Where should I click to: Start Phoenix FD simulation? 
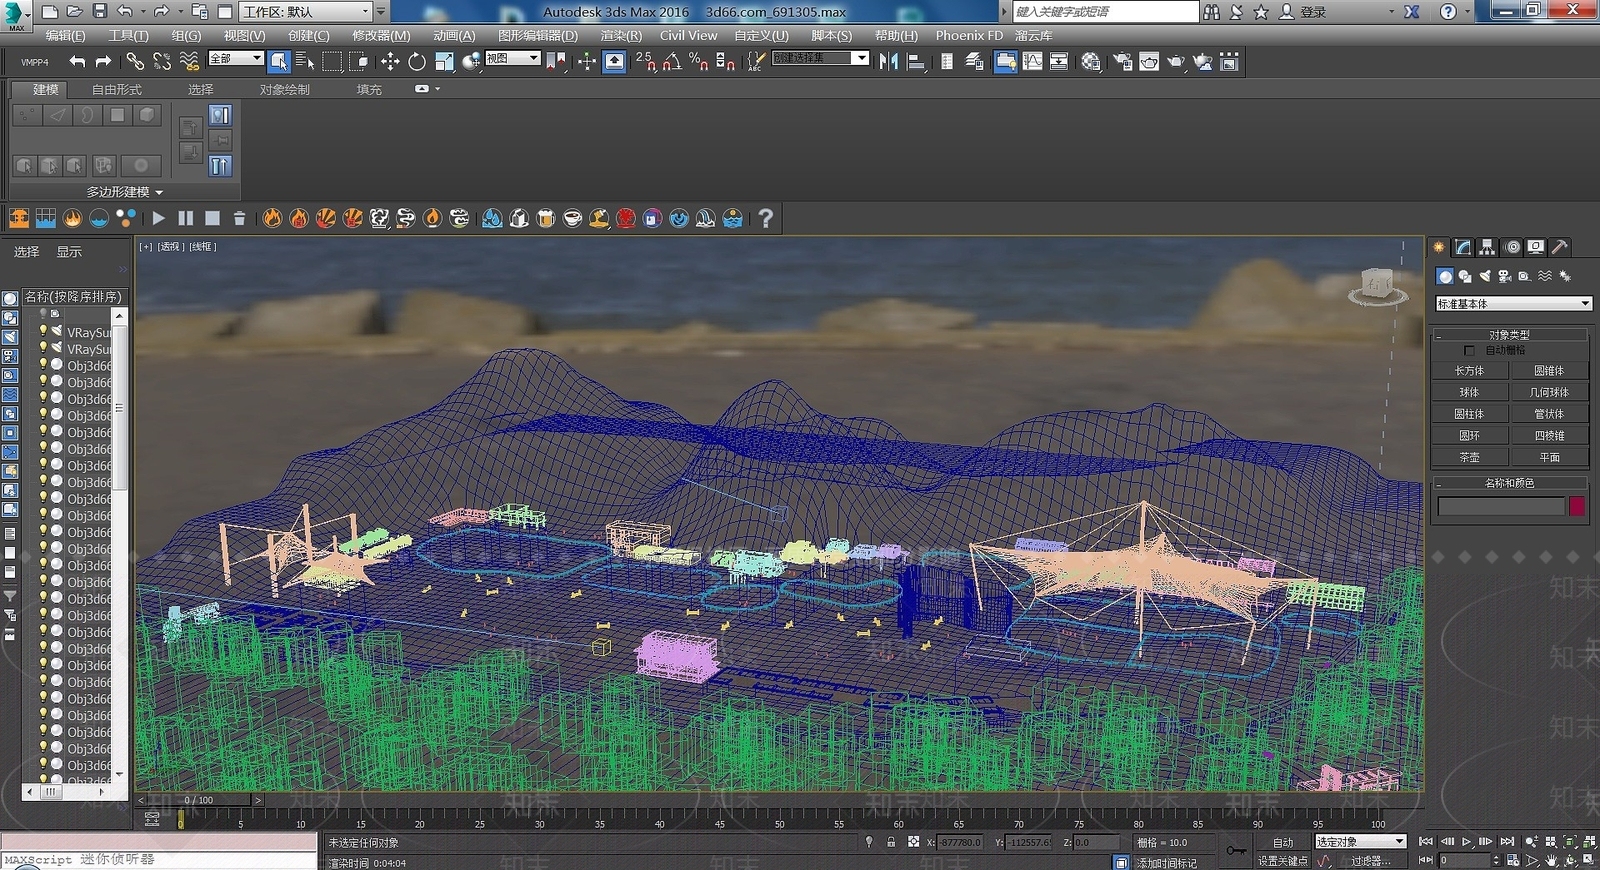[158, 218]
